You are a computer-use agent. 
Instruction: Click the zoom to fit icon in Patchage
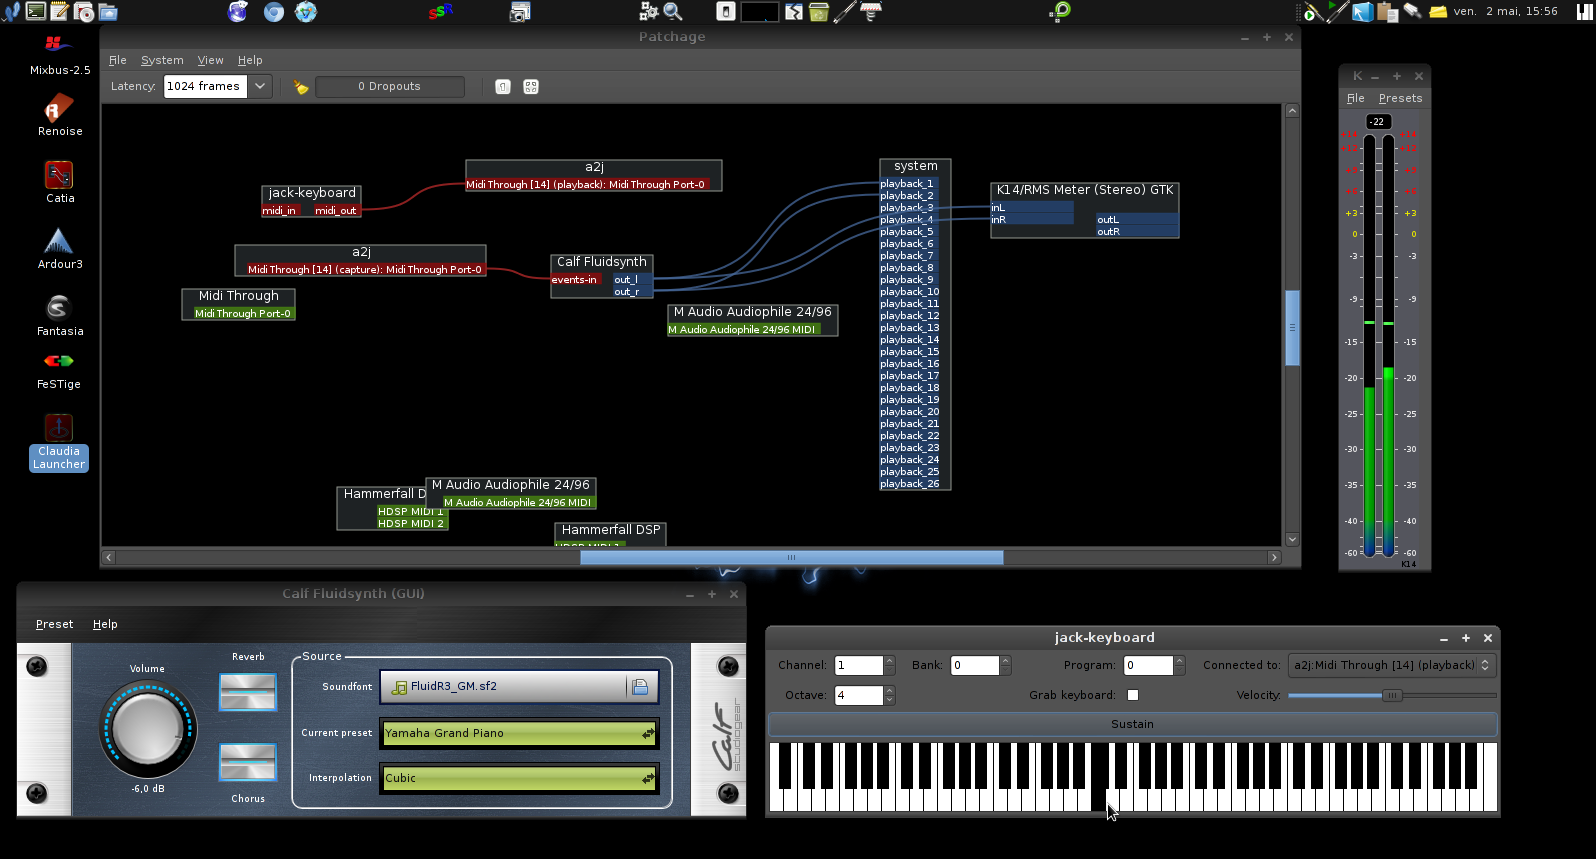coord(531,87)
